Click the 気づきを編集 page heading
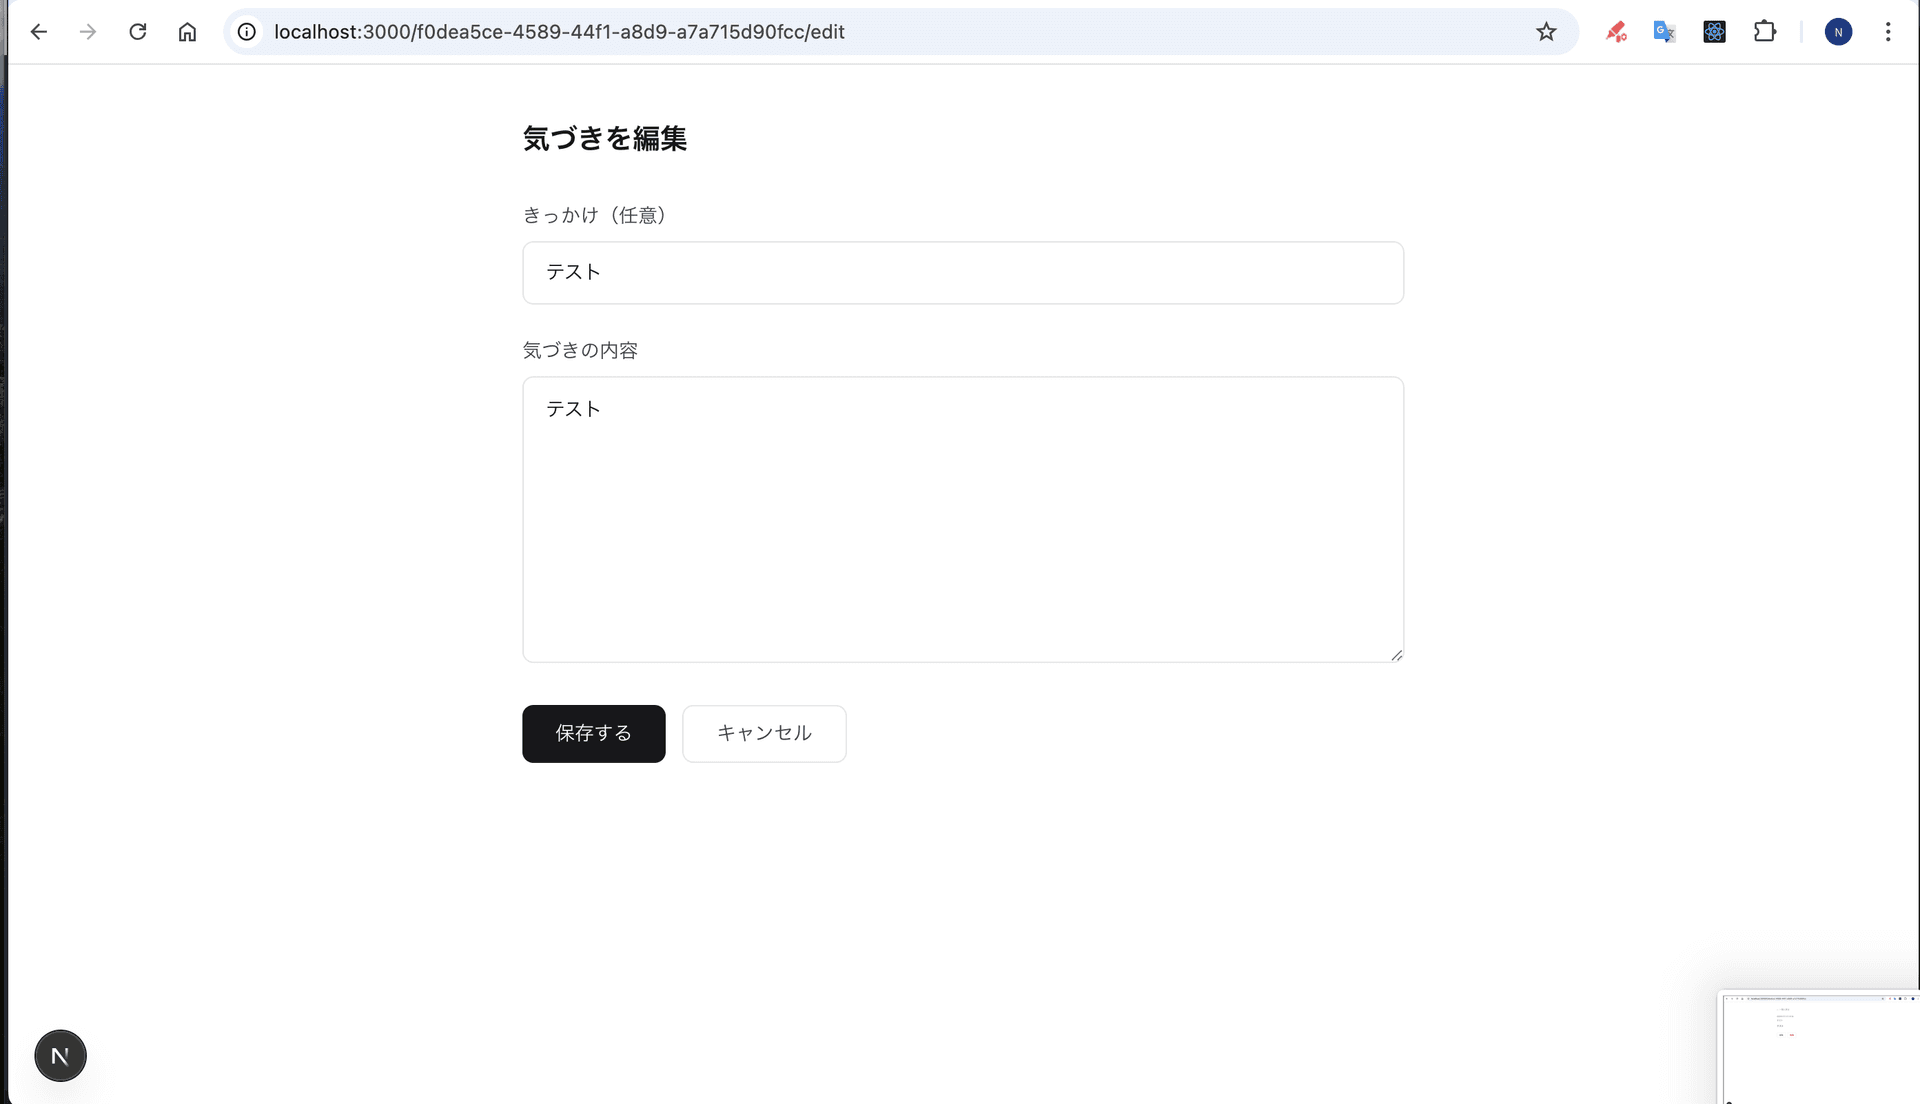 (x=604, y=139)
